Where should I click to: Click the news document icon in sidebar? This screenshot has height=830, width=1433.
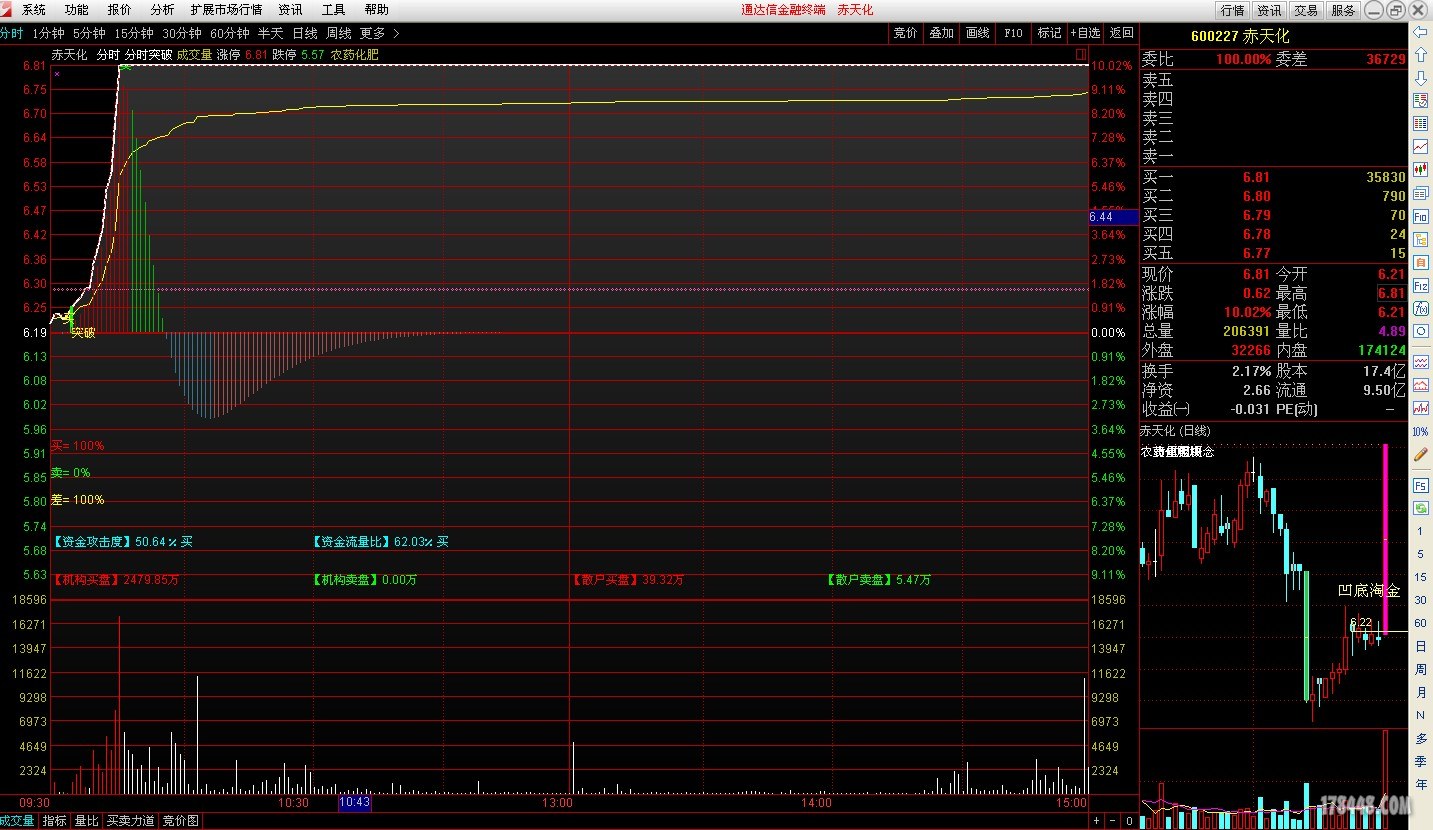[1420, 191]
